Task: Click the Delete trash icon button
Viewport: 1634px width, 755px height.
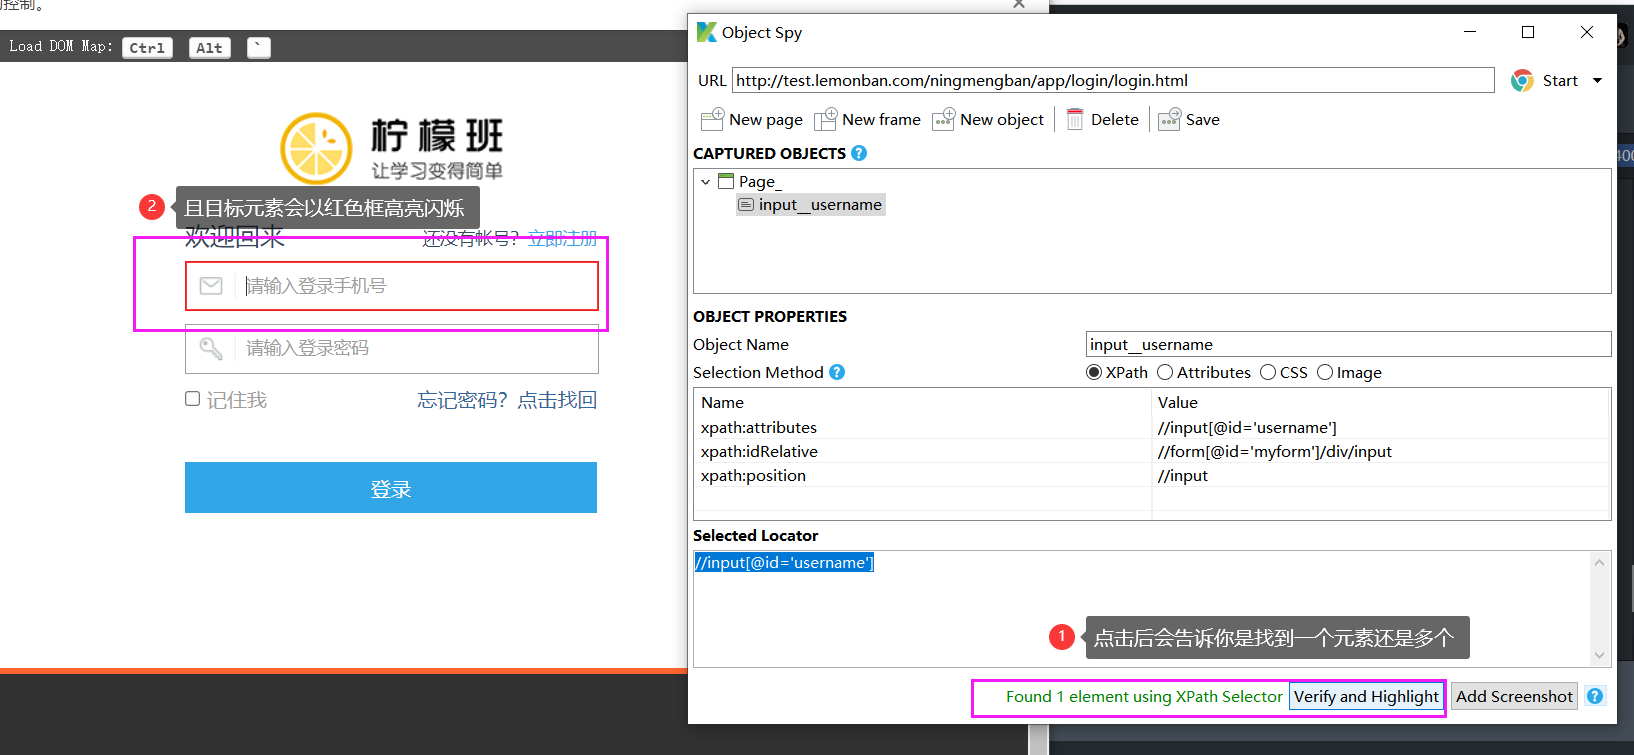Action: point(1103,120)
